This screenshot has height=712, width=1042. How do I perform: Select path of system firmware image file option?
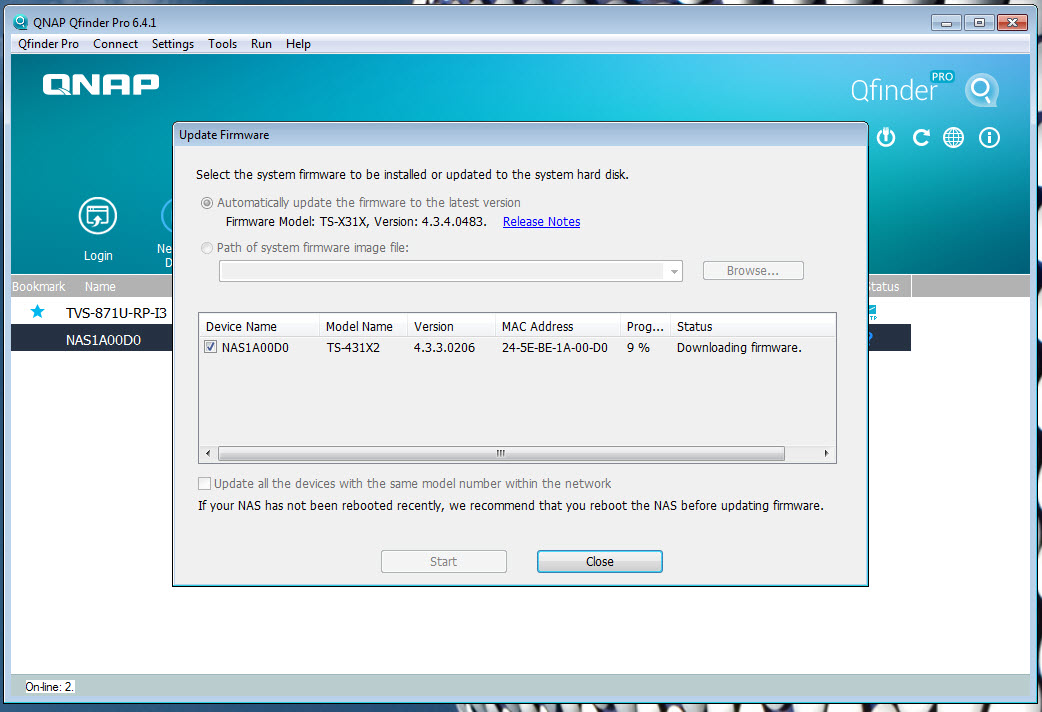207,248
